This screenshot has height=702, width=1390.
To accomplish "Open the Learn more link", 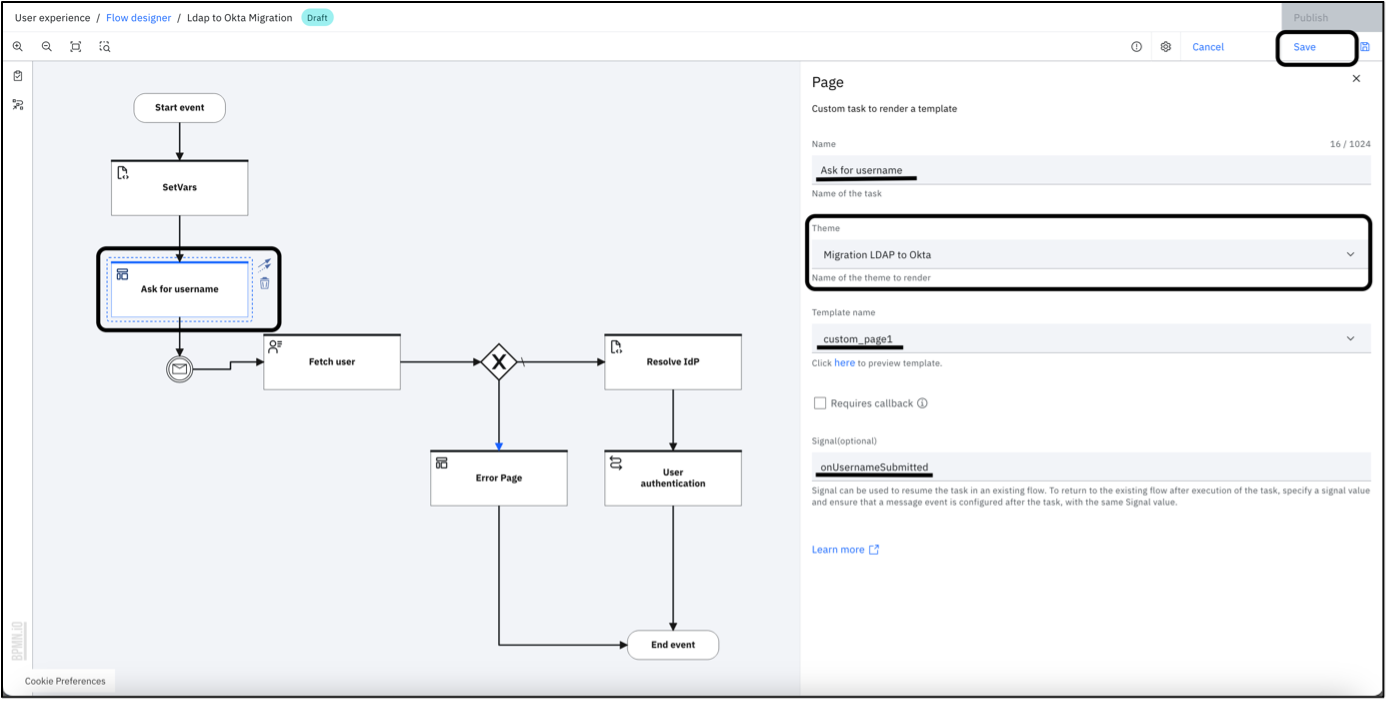I will tap(839, 549).
